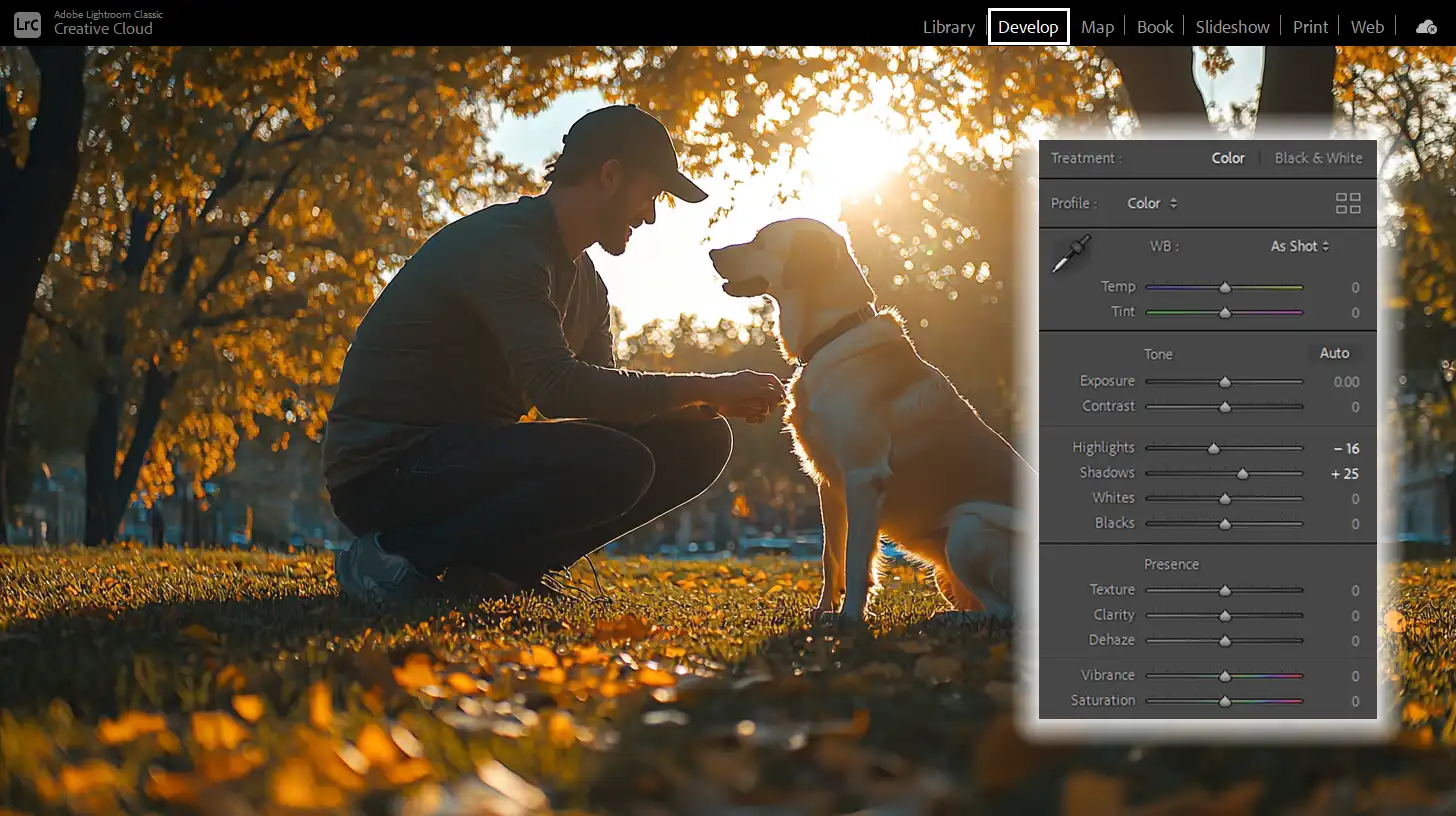
Task: Click the Whites value field
Action: 1355,499
